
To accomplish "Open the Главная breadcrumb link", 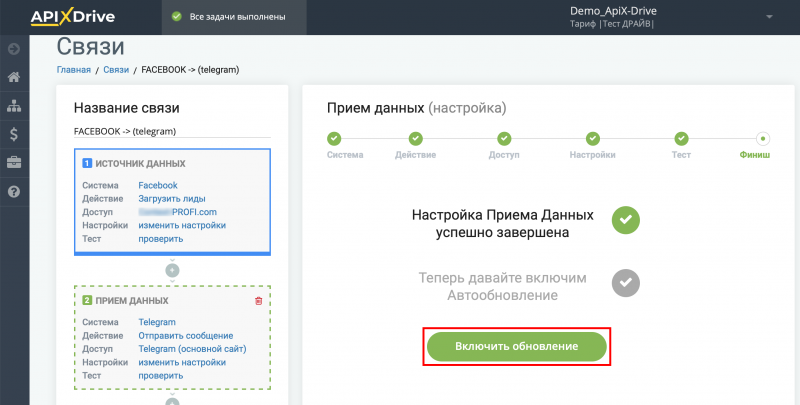I will [73, 70].
